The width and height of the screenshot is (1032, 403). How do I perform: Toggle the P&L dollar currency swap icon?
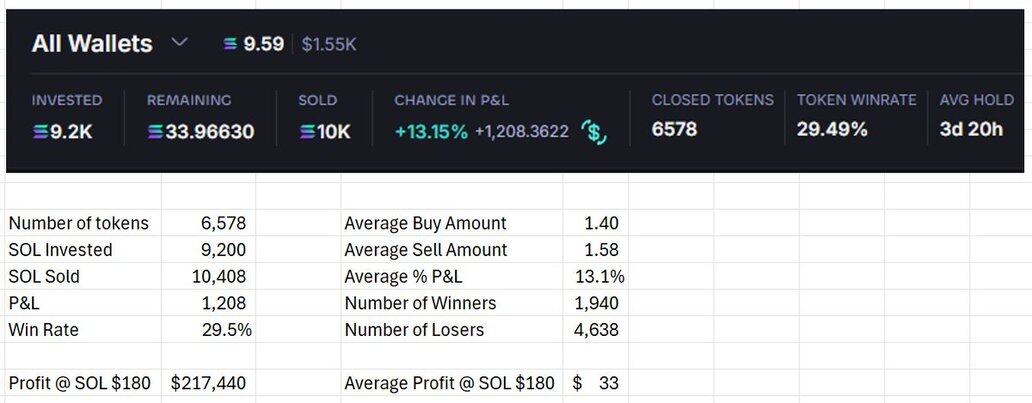595,131
